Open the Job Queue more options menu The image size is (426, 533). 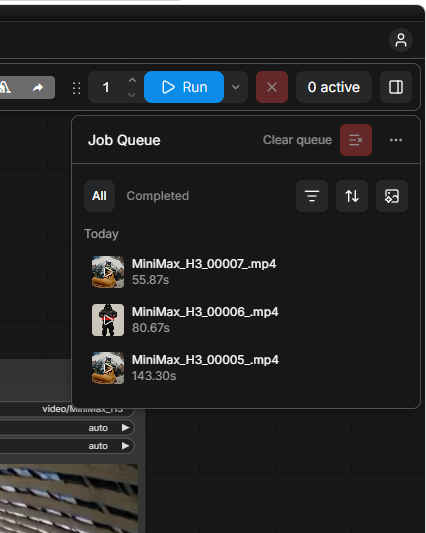[396, 140]
